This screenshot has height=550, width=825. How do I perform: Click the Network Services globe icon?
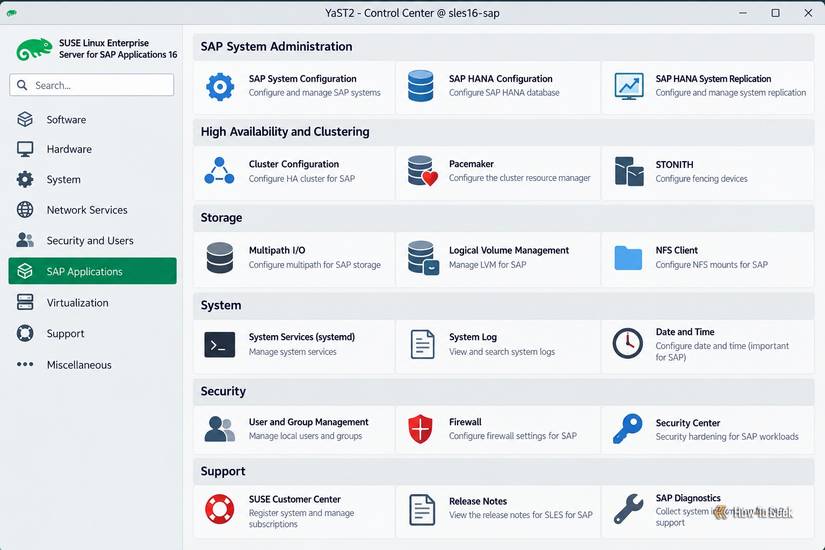25,209
